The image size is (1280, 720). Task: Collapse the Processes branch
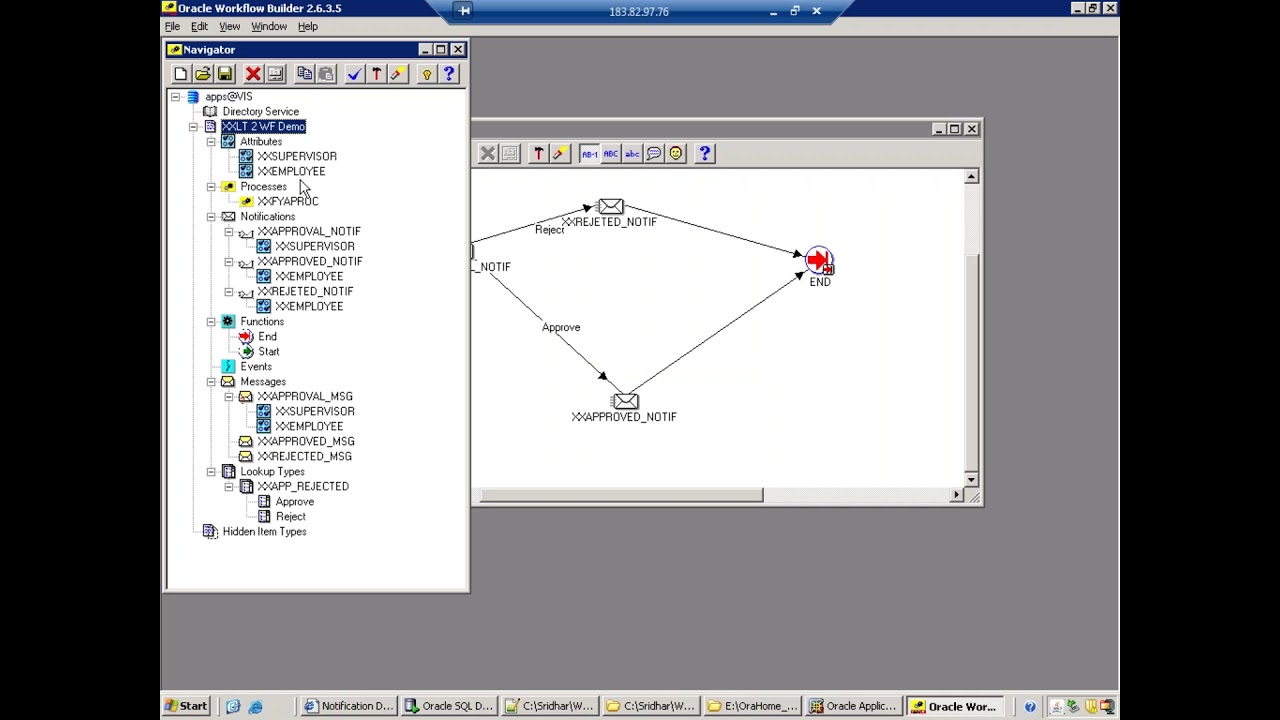point(211,187)
